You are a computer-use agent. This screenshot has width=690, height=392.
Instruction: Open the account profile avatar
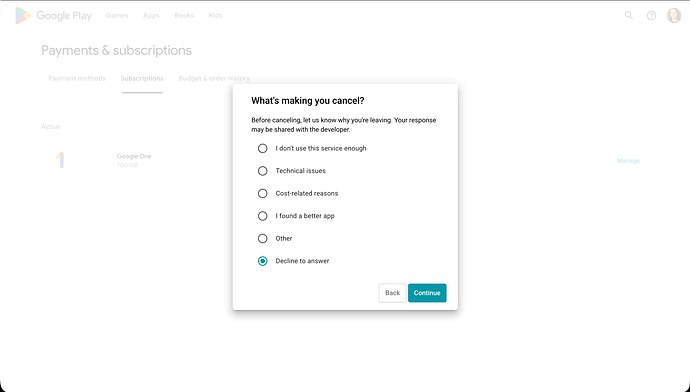(x=674, y=15)
